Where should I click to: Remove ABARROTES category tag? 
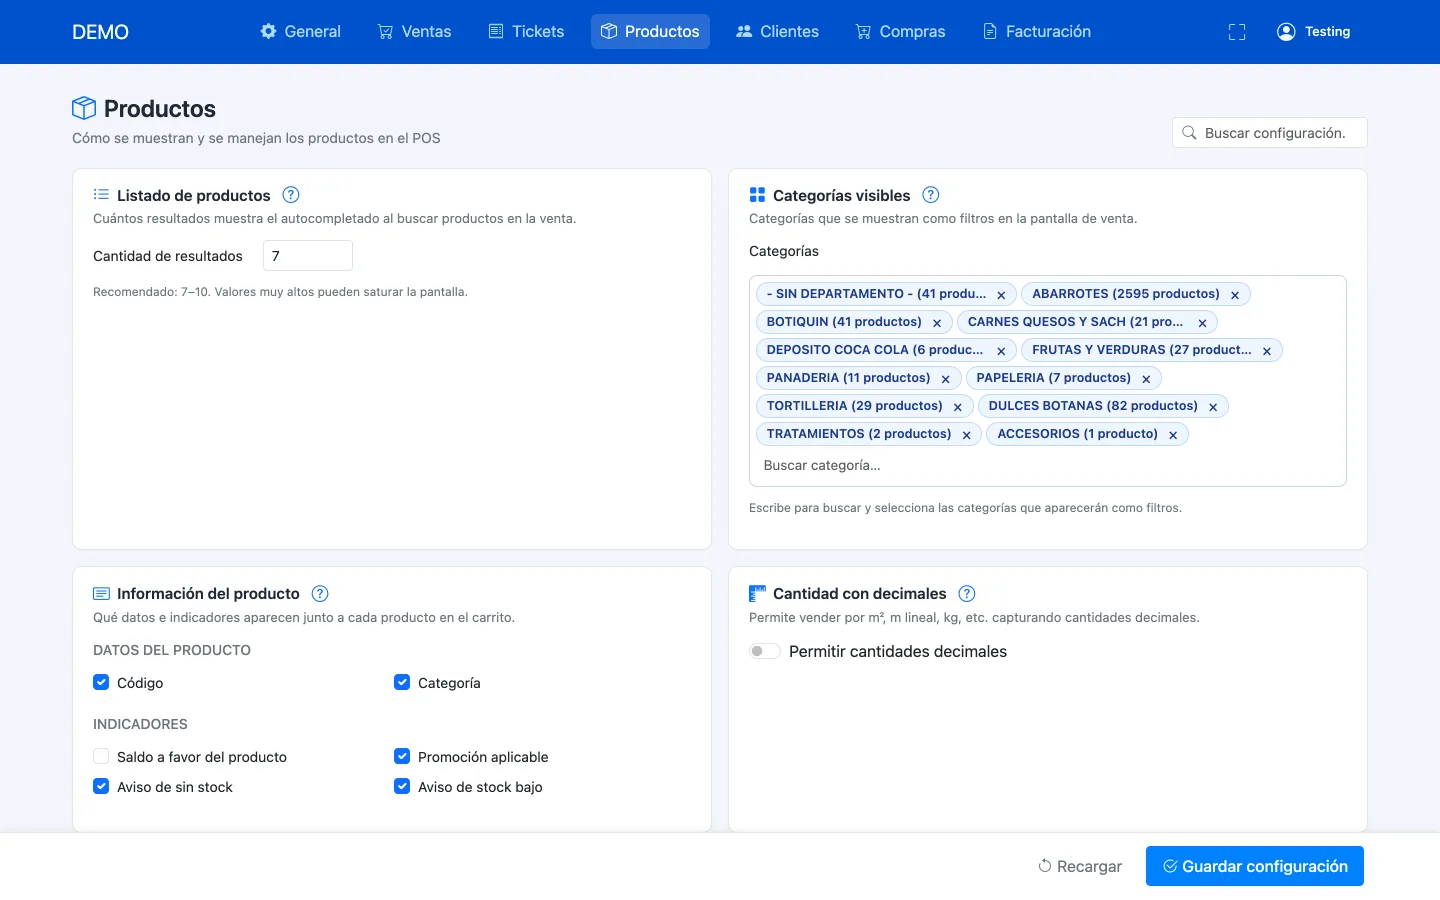tap(1235, 295)
